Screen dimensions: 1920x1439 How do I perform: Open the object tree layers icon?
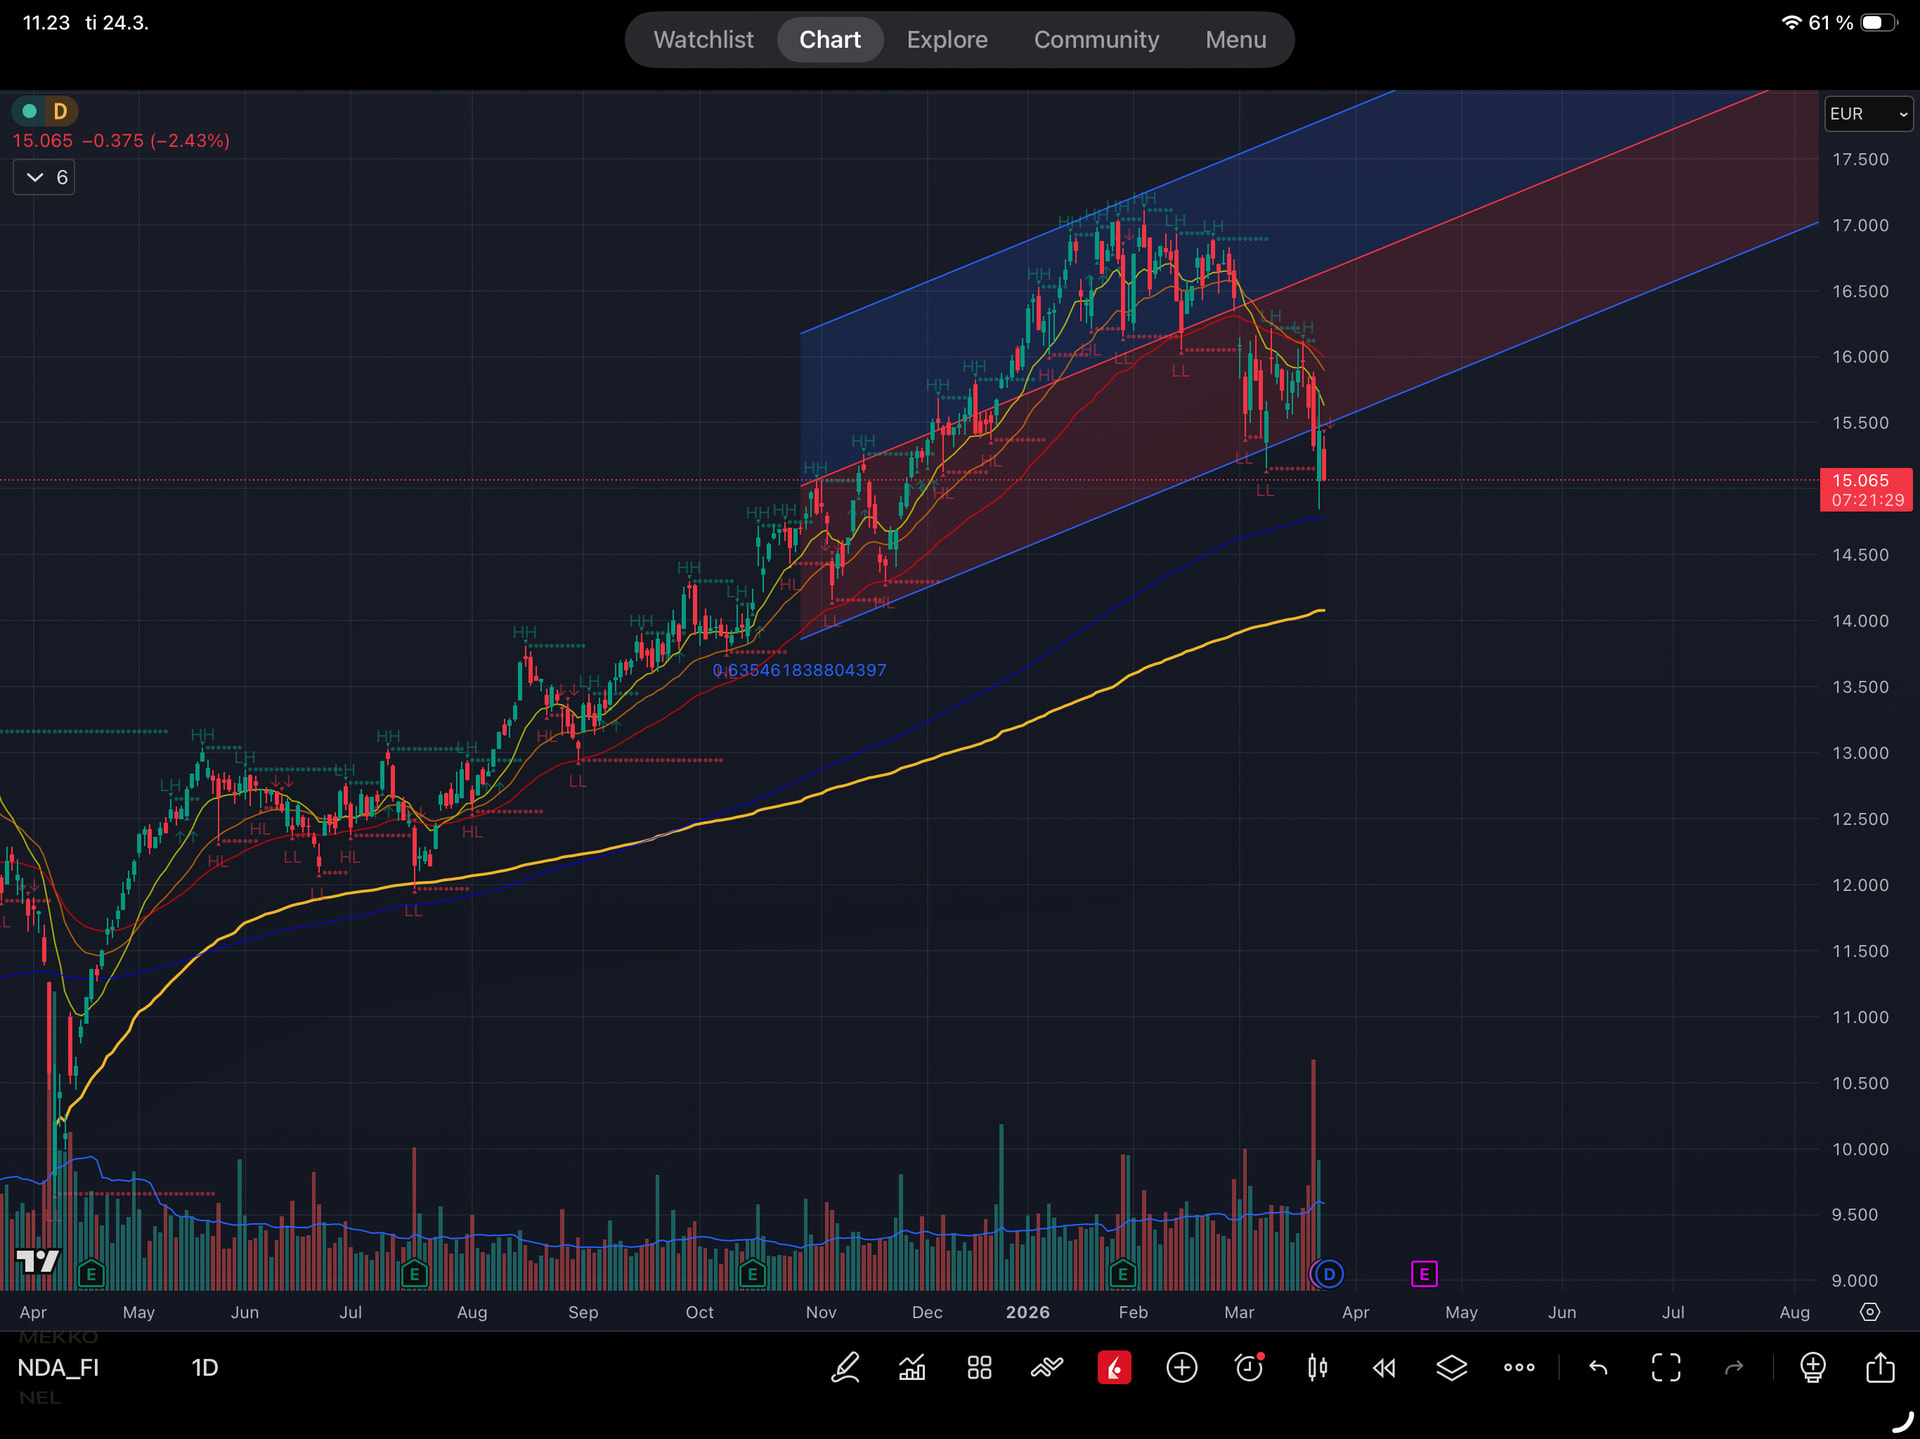1451,1367
